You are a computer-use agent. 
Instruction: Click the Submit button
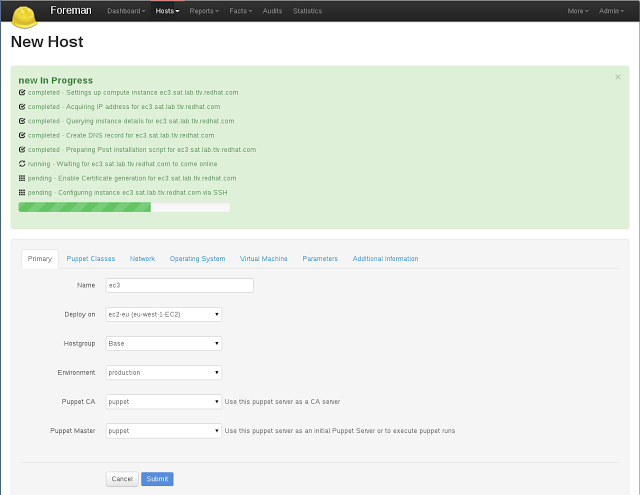pos(157,479)
